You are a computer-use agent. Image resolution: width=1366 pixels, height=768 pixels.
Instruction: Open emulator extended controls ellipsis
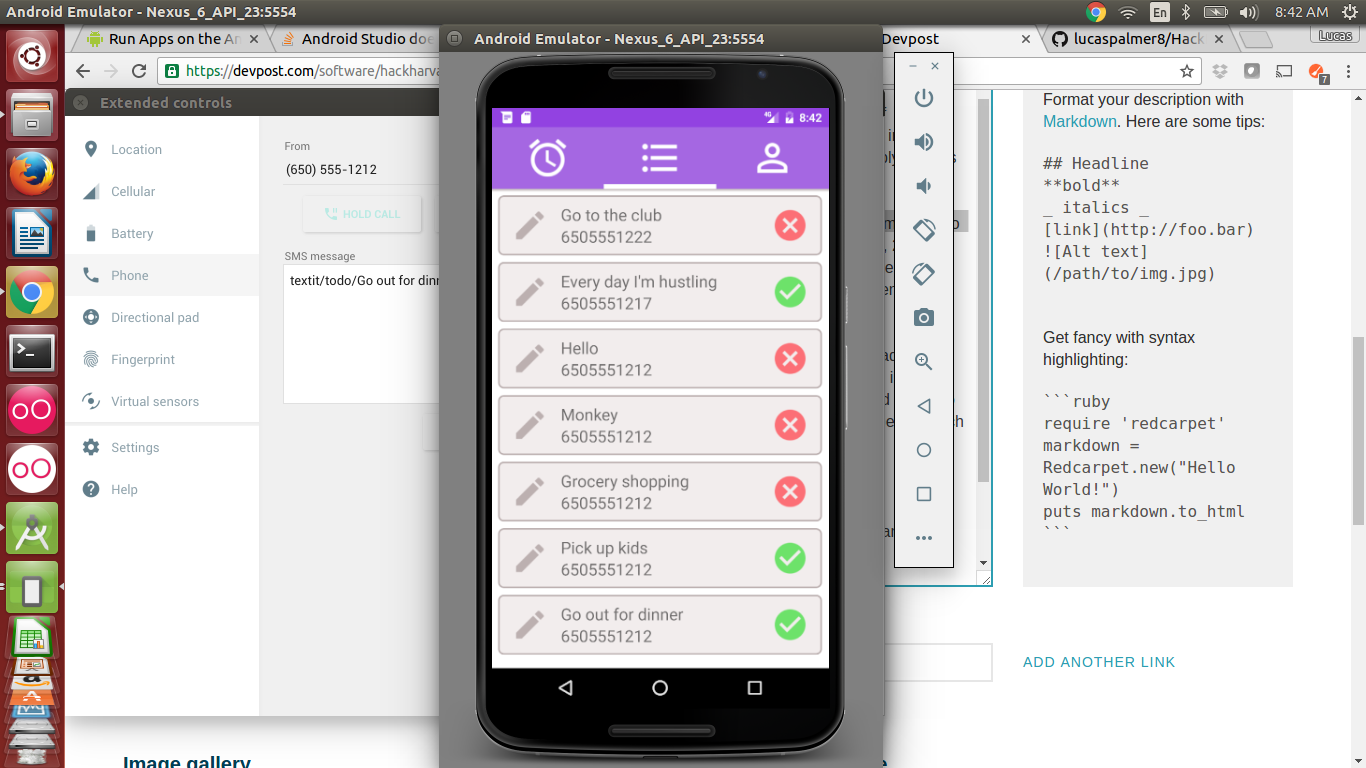pyautogui.click(x=924, y=538)
